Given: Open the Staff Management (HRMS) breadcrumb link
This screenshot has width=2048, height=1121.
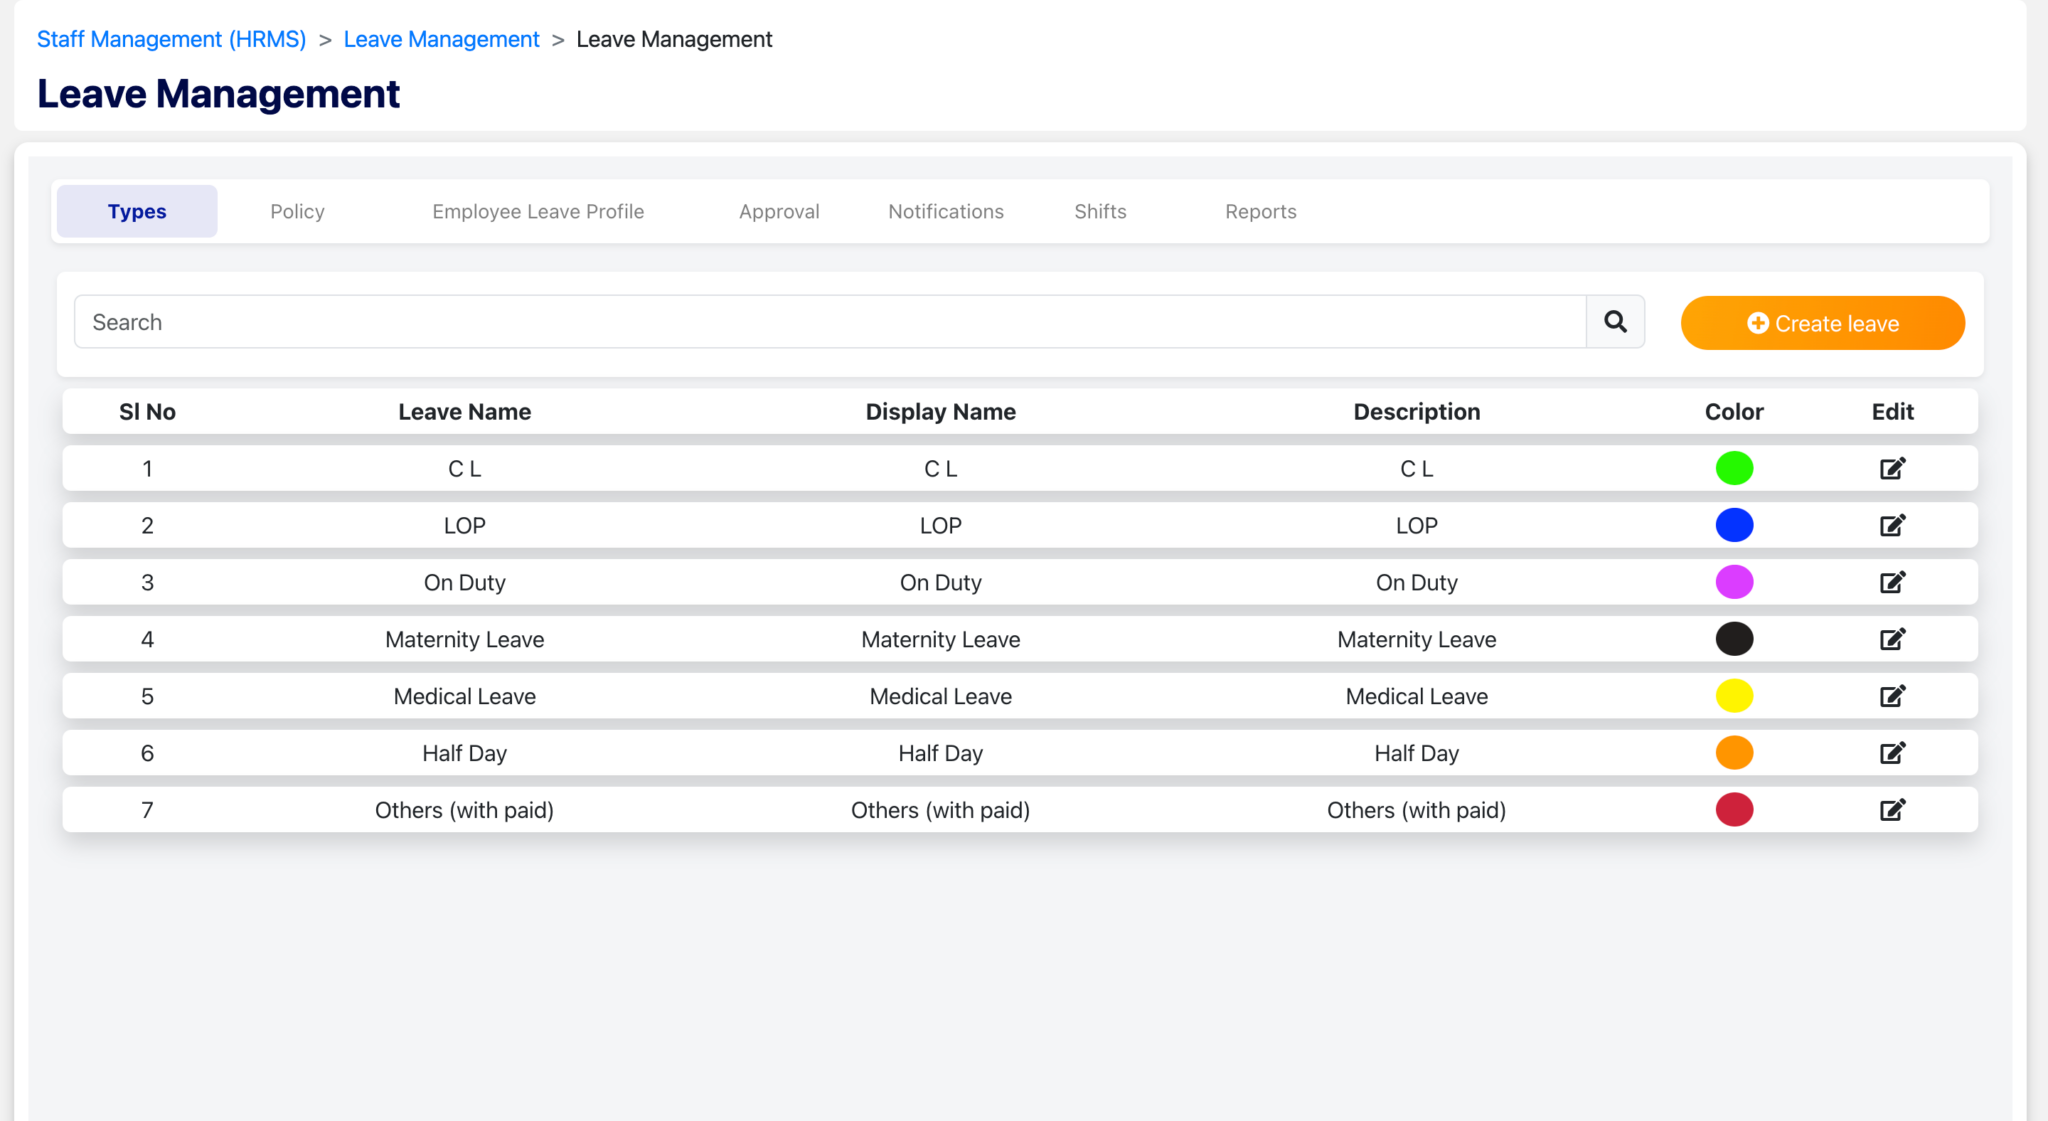Looking at the screenshot, I should 171,39.
